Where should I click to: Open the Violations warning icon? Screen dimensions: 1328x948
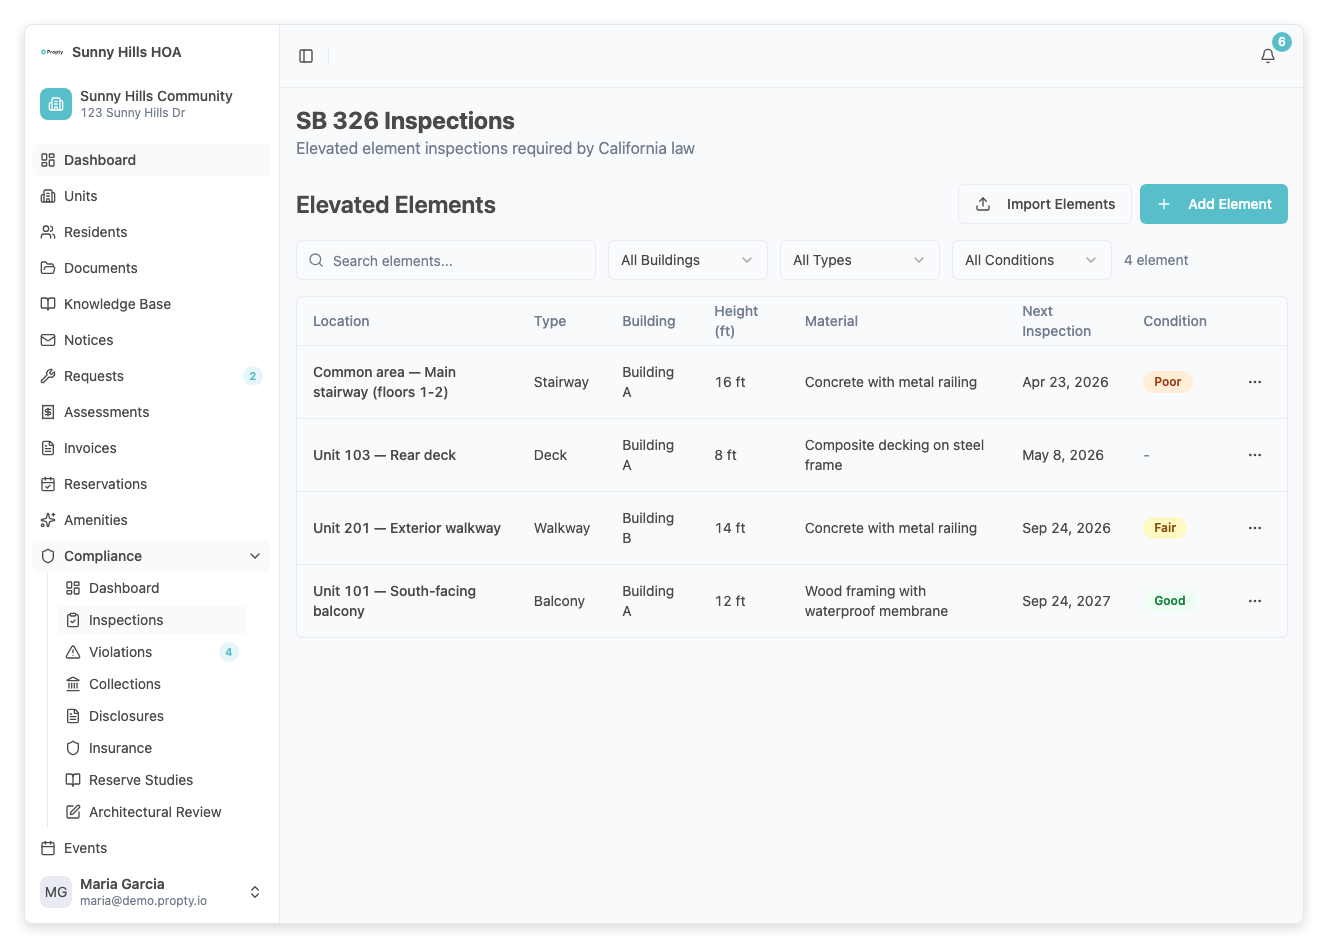(73, 652)
